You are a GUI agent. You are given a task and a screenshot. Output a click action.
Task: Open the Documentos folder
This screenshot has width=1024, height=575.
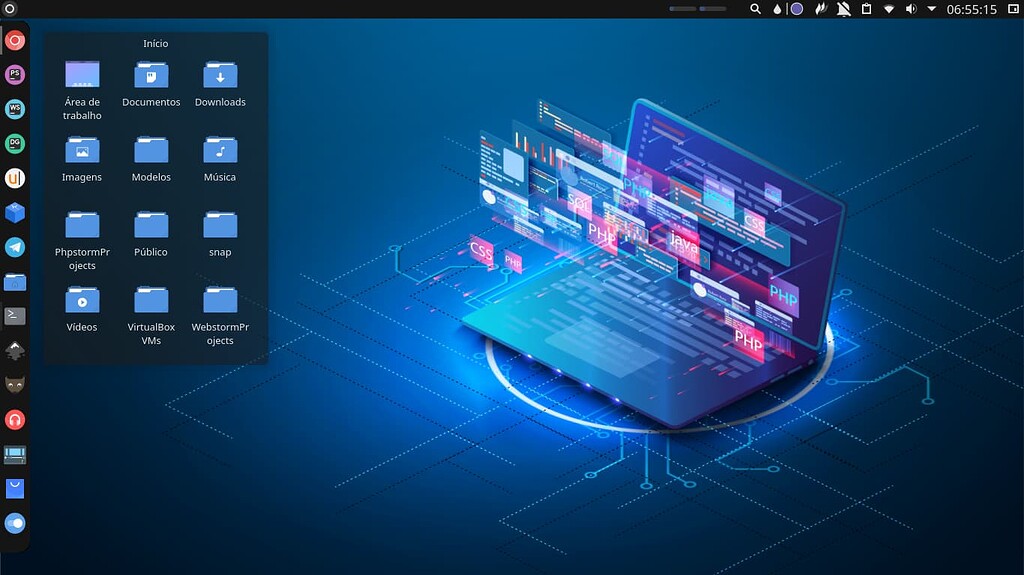pos(151,84)
